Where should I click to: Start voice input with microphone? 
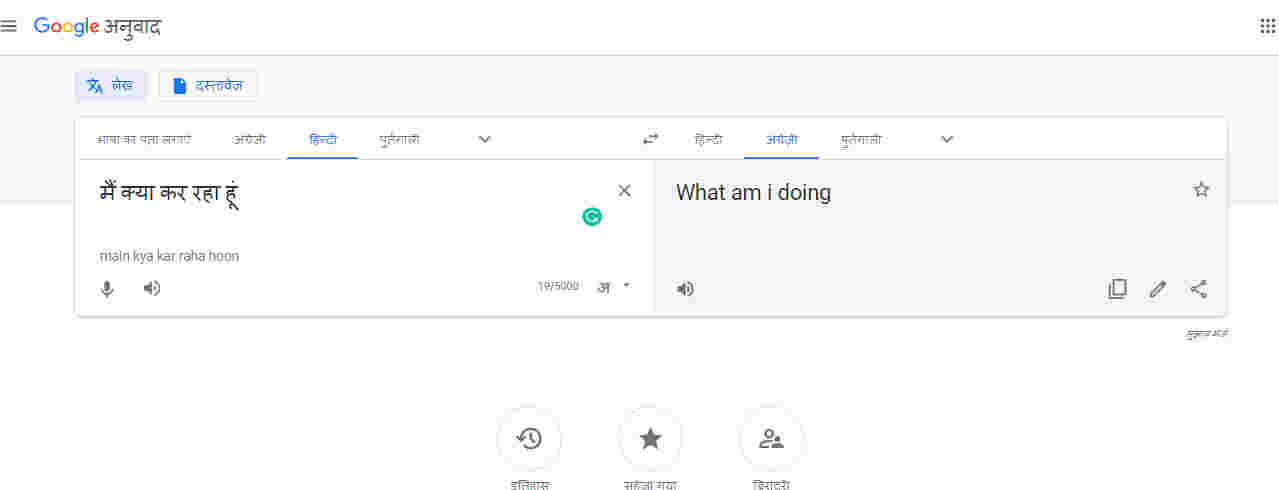pyautogui.click(x=107, y=289)
